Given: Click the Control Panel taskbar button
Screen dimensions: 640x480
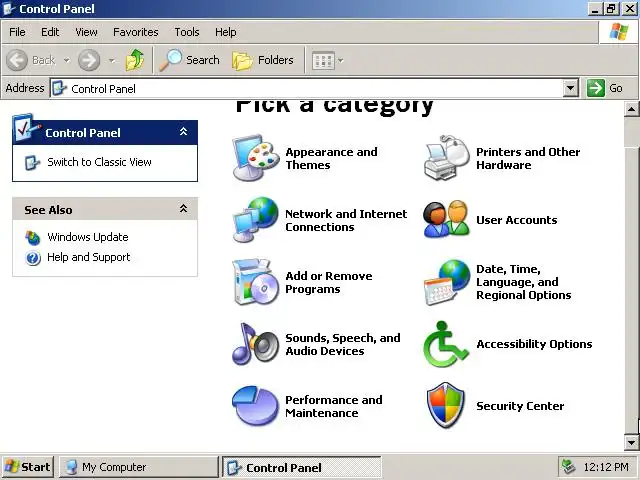Looking at the screenshot, I should (302, 467).
